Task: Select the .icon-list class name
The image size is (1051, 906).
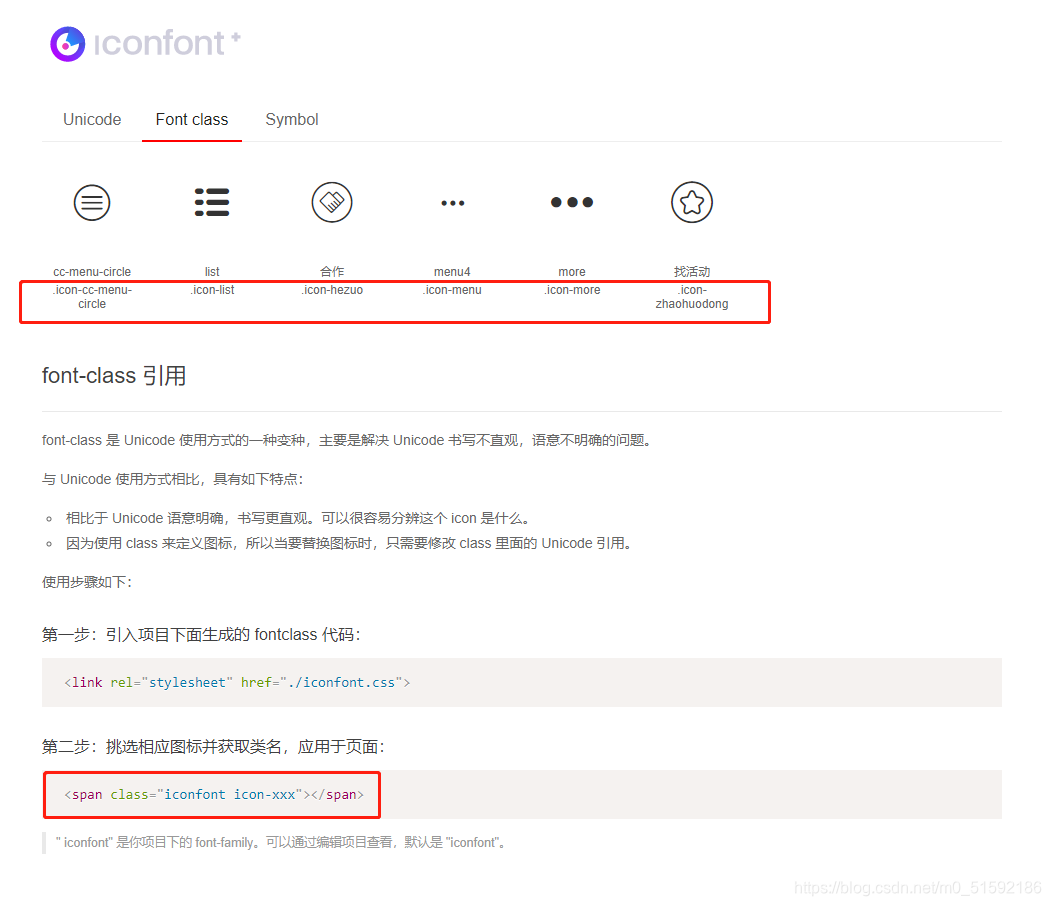Action: tap(212, 289)
